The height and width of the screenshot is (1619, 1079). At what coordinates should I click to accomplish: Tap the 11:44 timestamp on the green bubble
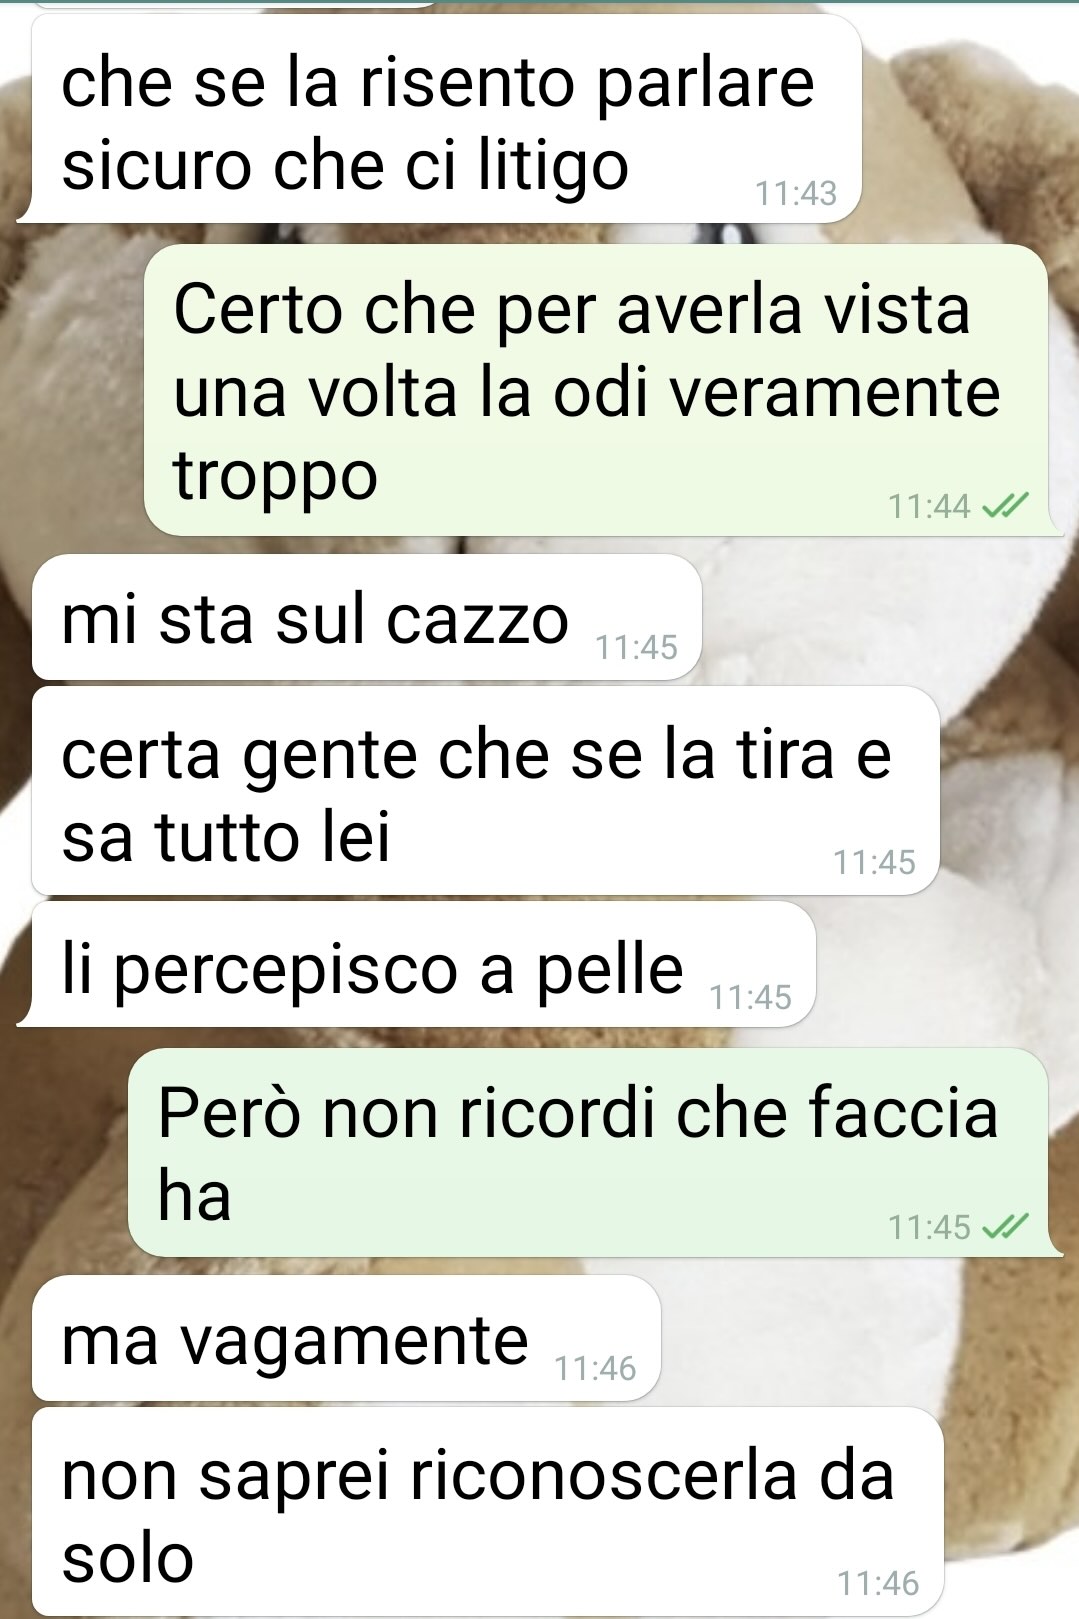pyautogui.click(x=929, y=507)
